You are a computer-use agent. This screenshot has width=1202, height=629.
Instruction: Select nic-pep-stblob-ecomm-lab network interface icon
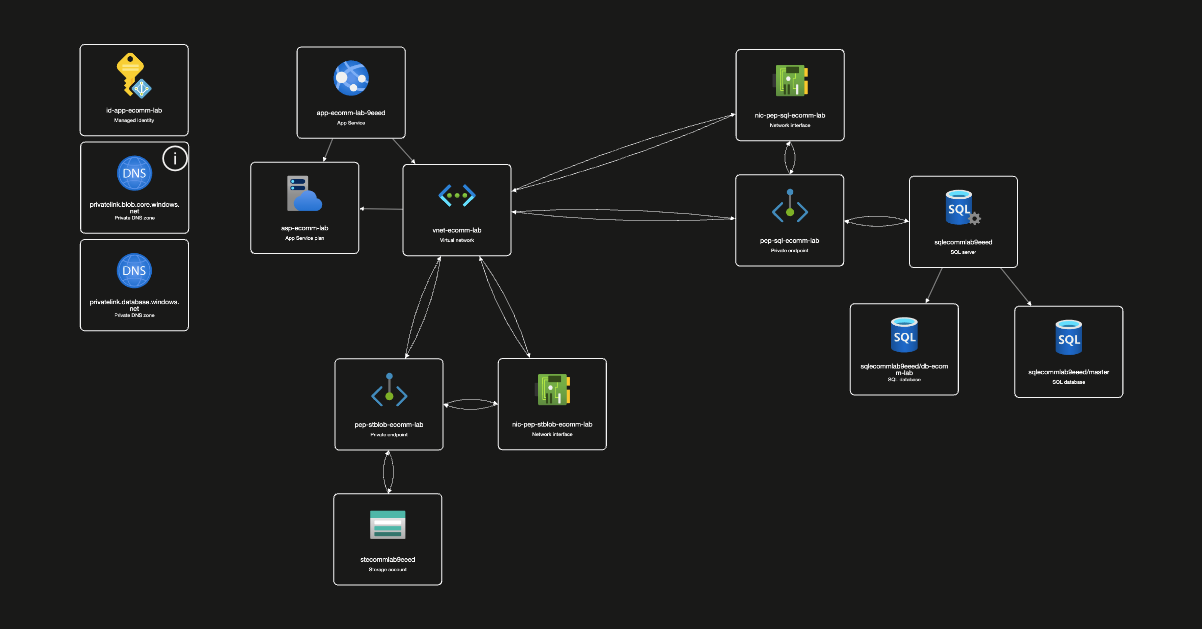pos(552,391)
